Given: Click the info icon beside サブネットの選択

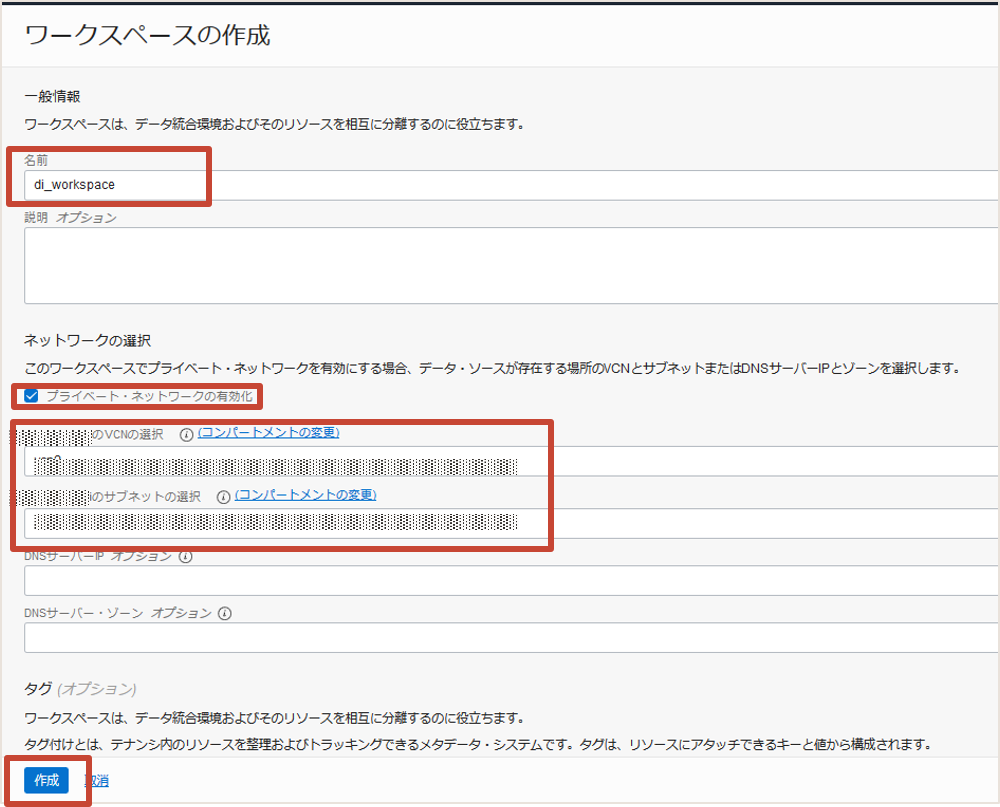Looking at the screenshot, I should [223, 497].
